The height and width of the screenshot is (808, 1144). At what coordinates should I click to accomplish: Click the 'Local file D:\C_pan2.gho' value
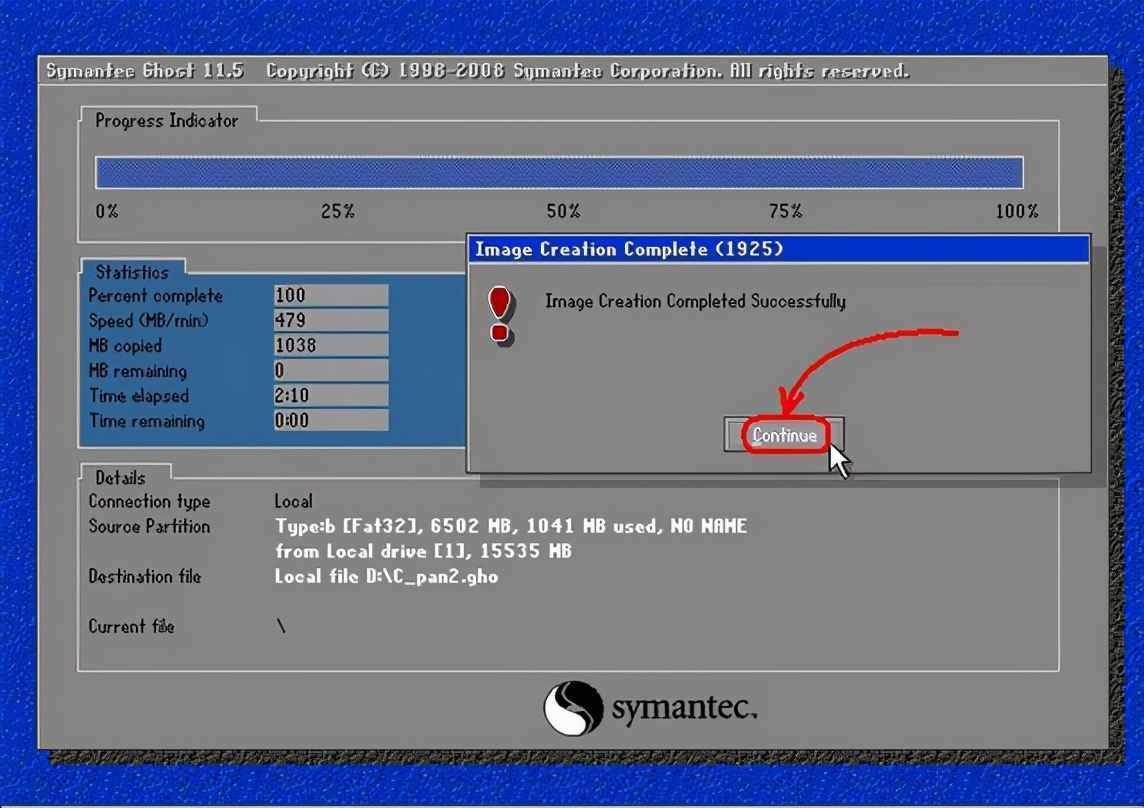click(x=386, y=577)
